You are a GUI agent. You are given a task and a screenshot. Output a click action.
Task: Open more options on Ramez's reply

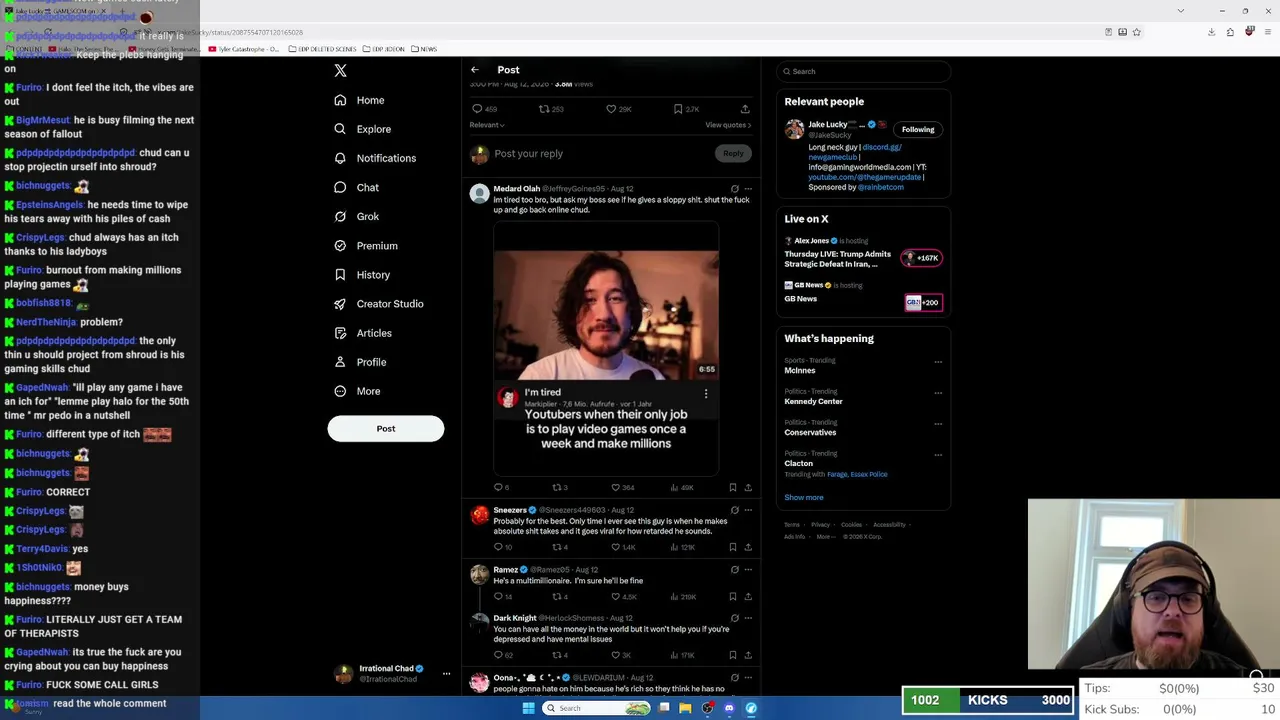point(748,570)
